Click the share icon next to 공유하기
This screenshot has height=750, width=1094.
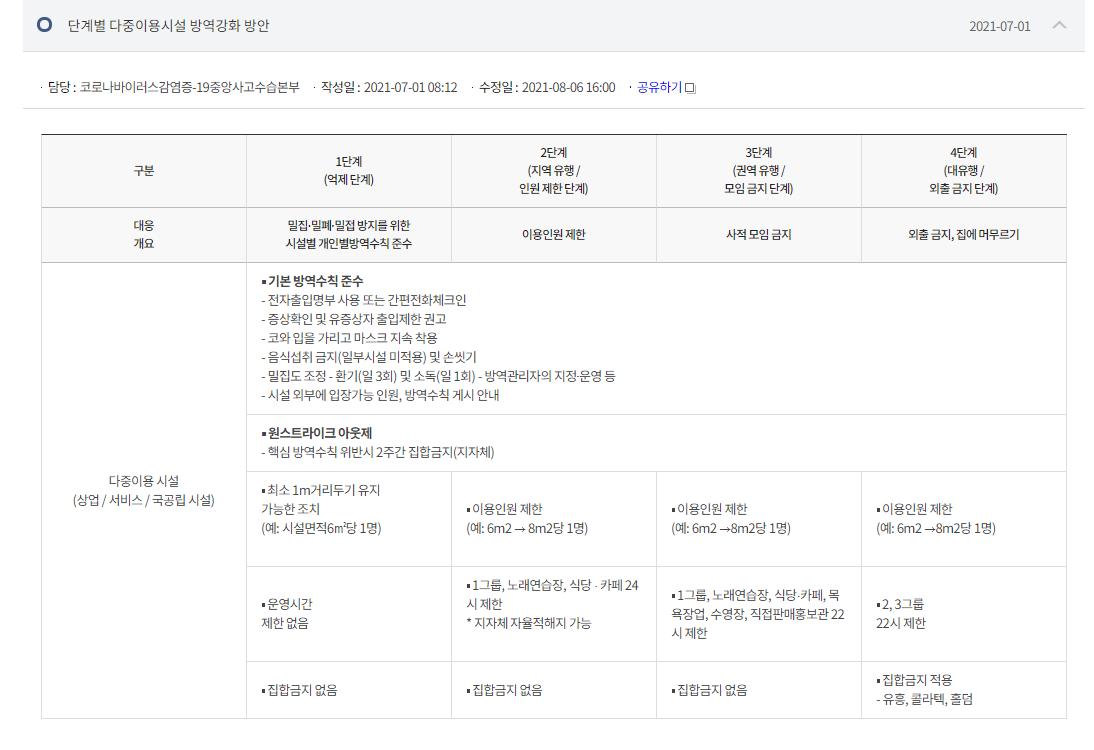[690, 88]
